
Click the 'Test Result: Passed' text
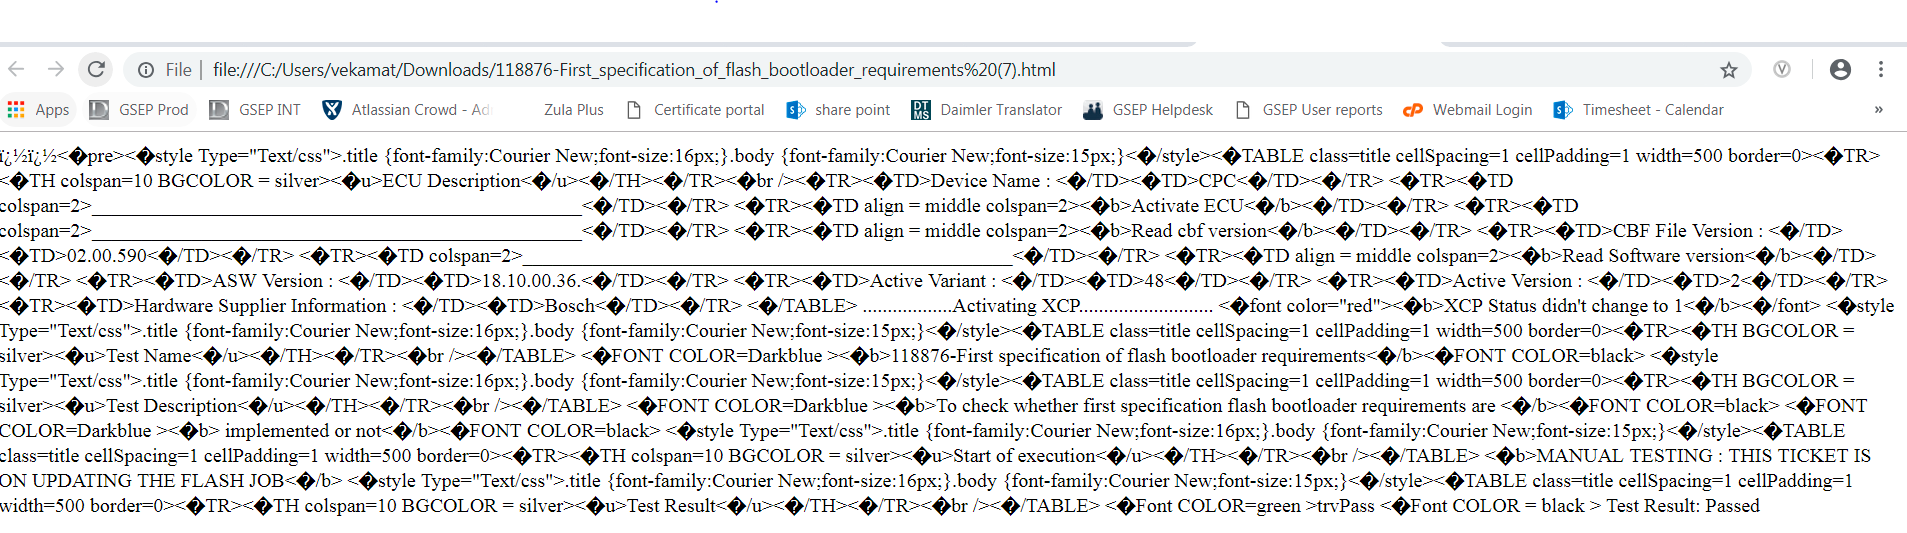(x=1683, y=506)
